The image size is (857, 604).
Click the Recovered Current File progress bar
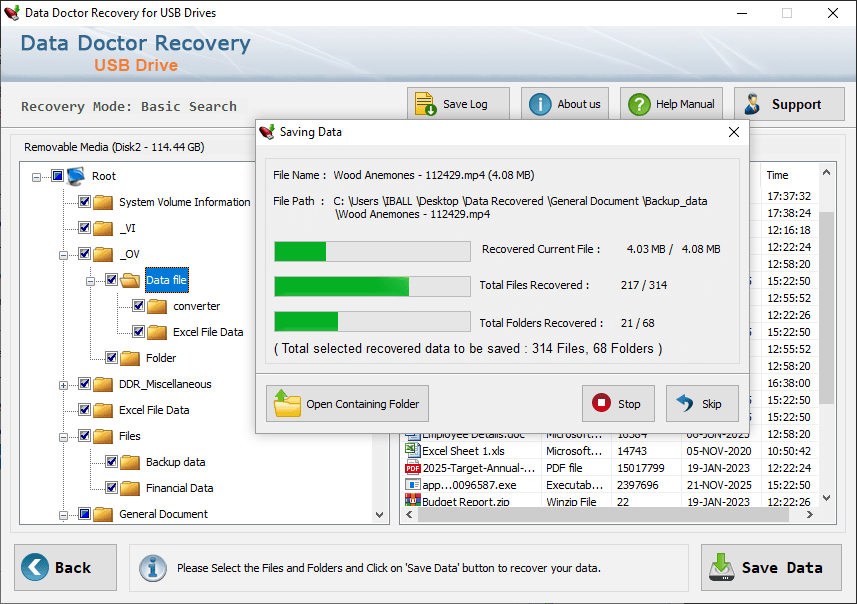pyautogui.click(x=372, y=251)
